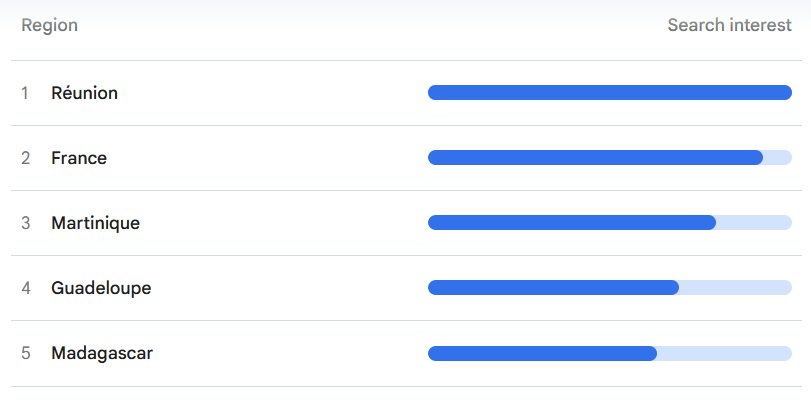The width and height of the screenshot is (811, 405).
Task: Open the France region entry
Action: coord(79,158)
